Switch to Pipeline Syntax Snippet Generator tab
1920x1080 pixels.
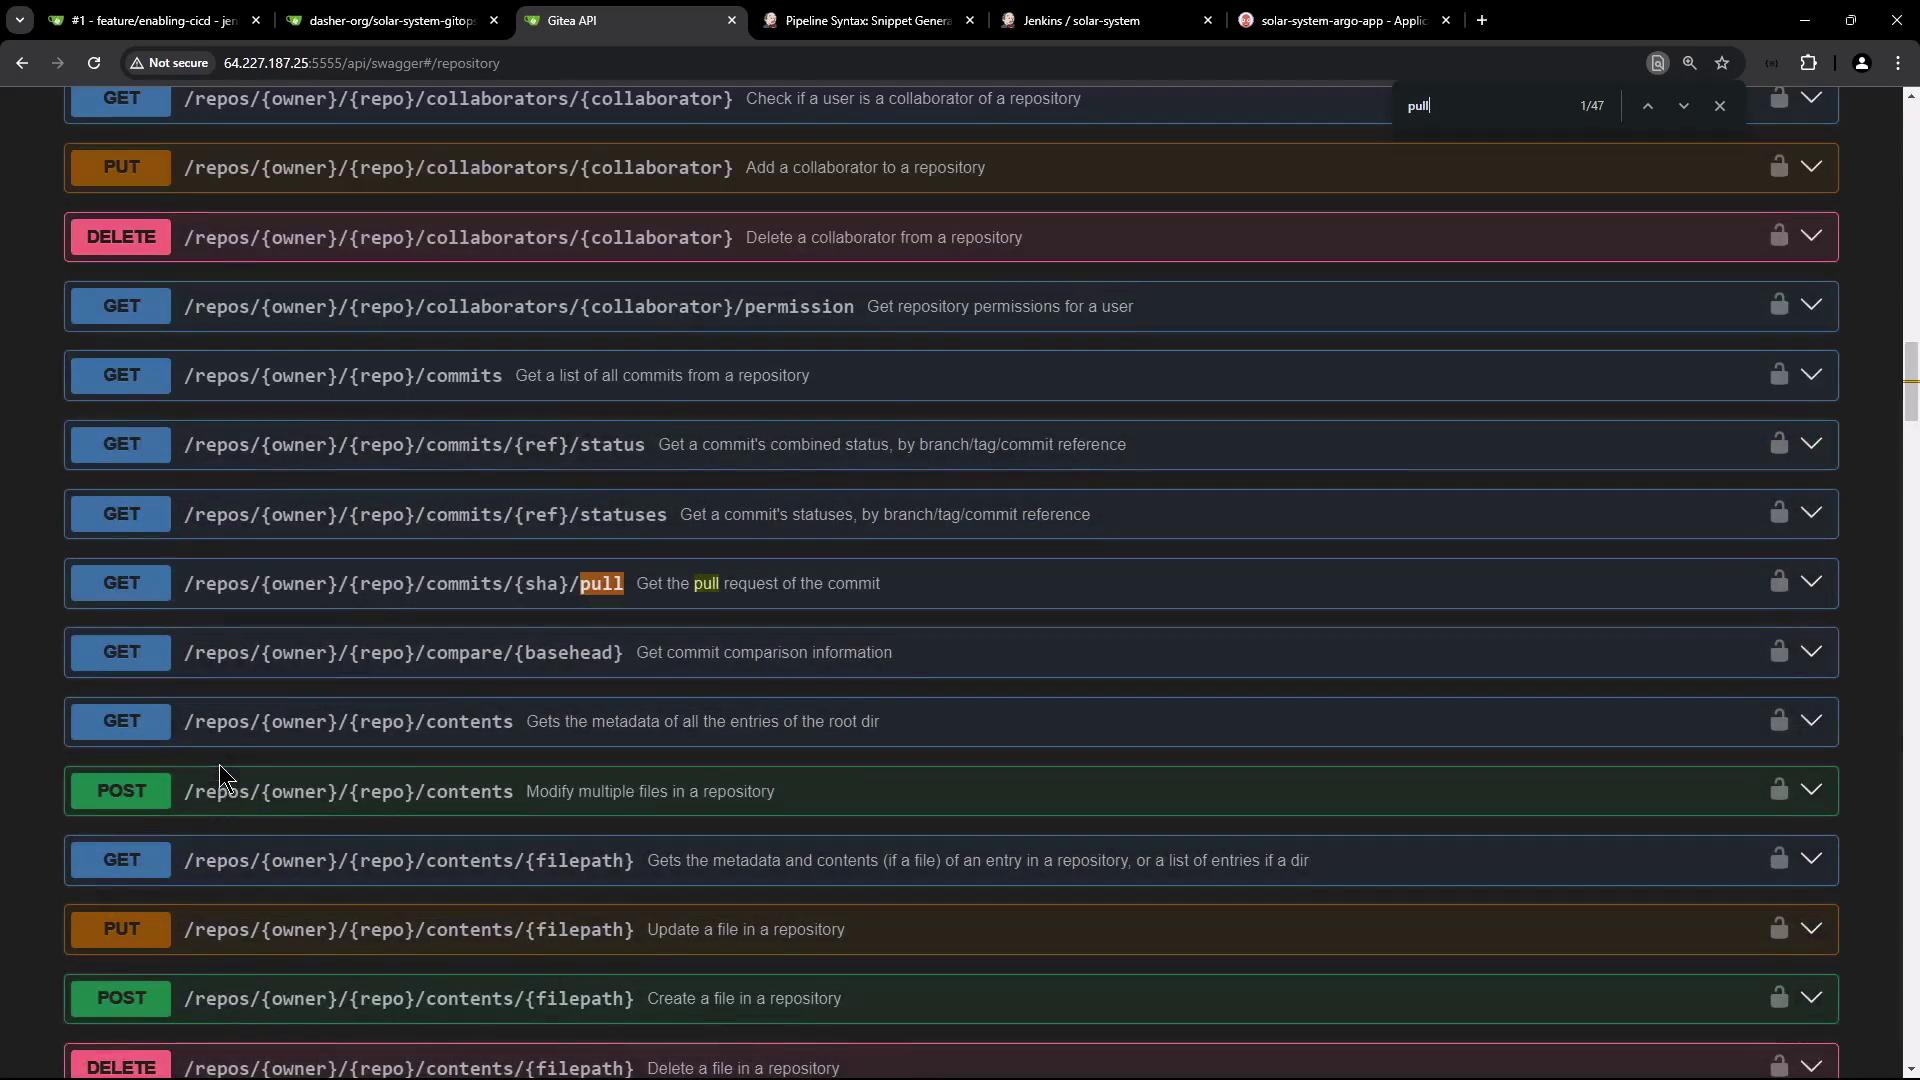866,20
